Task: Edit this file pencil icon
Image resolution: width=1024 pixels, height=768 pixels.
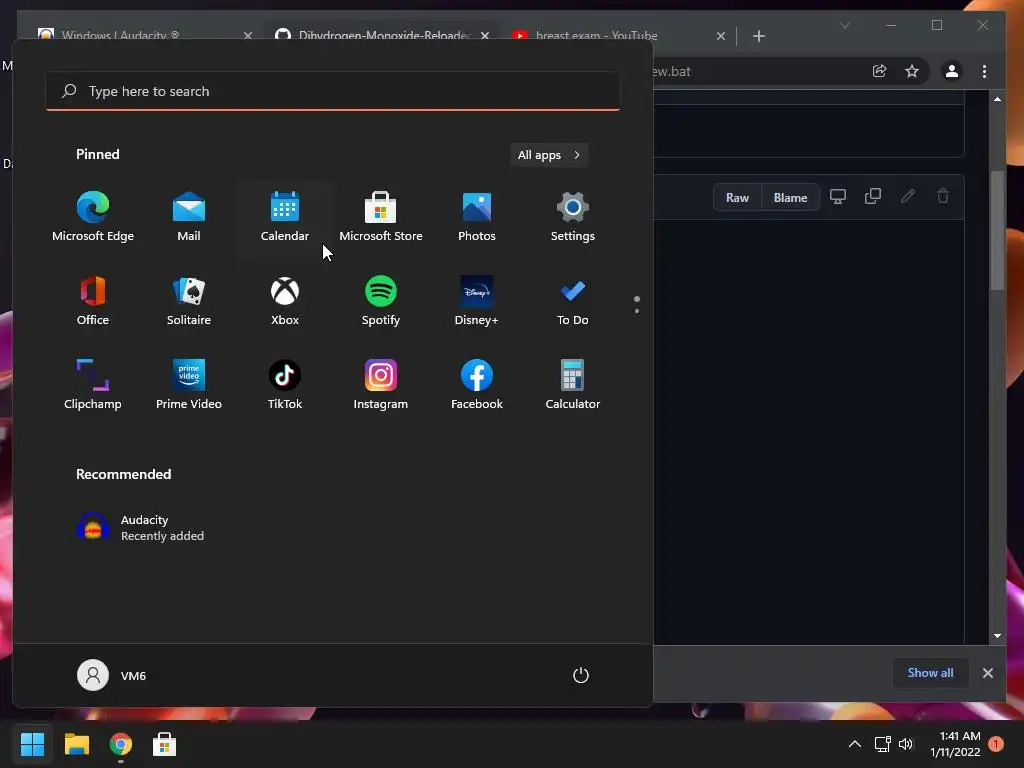Action: 908,197
